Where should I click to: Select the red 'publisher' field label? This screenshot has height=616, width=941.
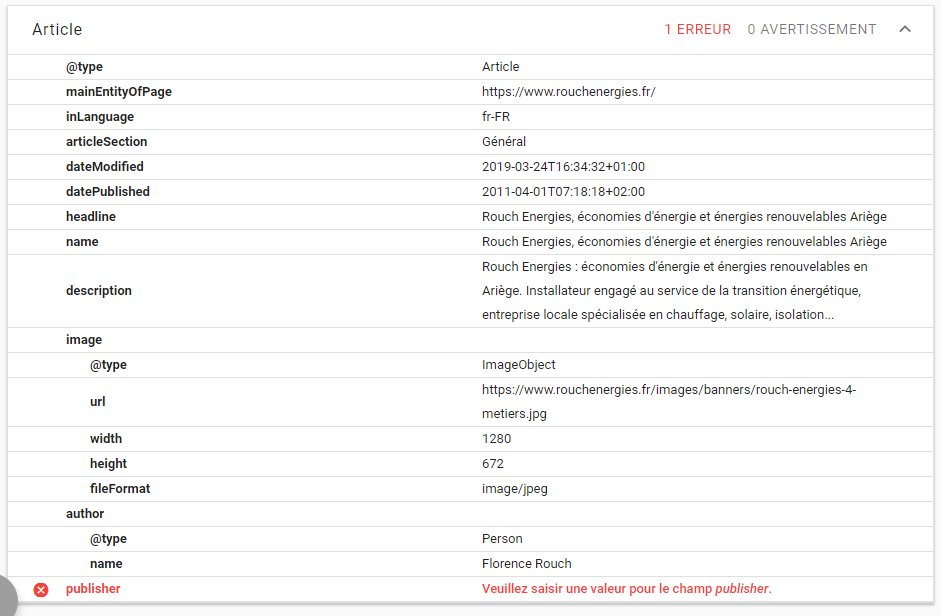(93, 588)
